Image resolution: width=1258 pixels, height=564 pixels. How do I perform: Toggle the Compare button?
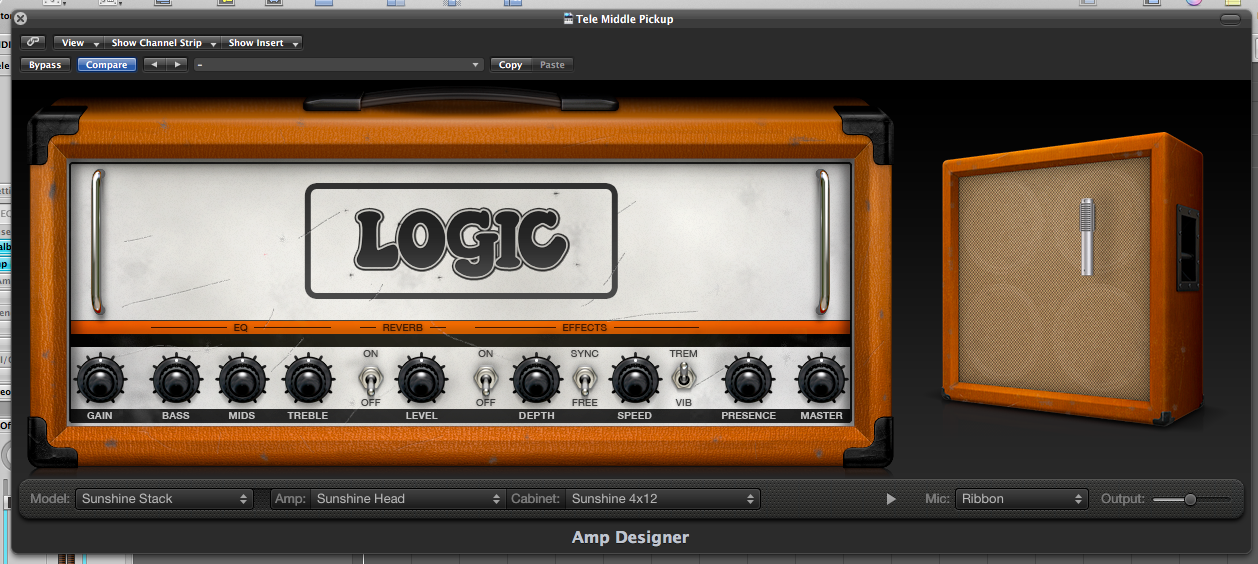click(x=107, y=65)
